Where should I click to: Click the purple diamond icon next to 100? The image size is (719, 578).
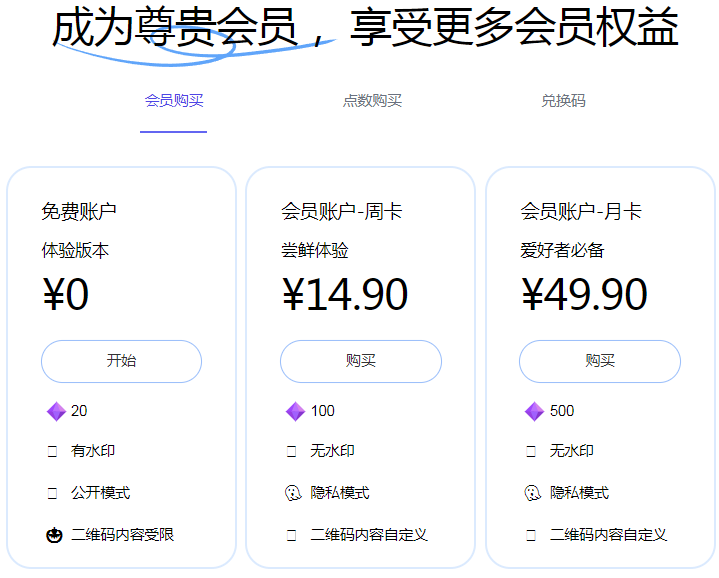295,411
